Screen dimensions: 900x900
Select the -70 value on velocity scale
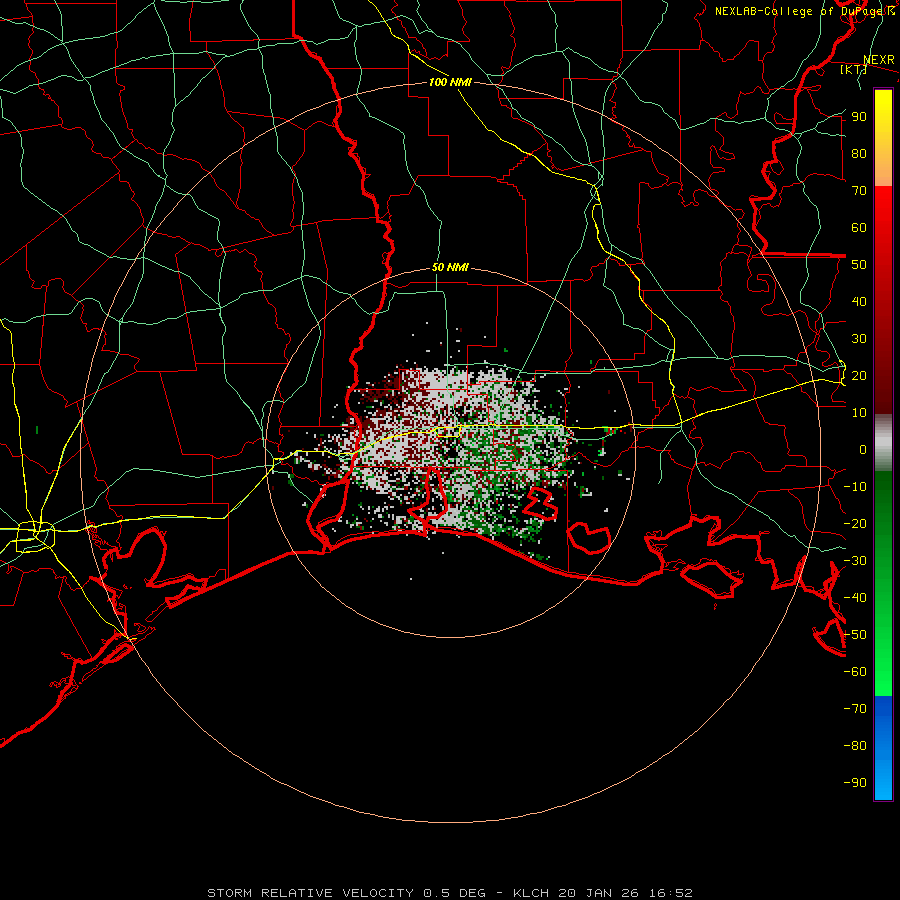(x=855, y=709)
